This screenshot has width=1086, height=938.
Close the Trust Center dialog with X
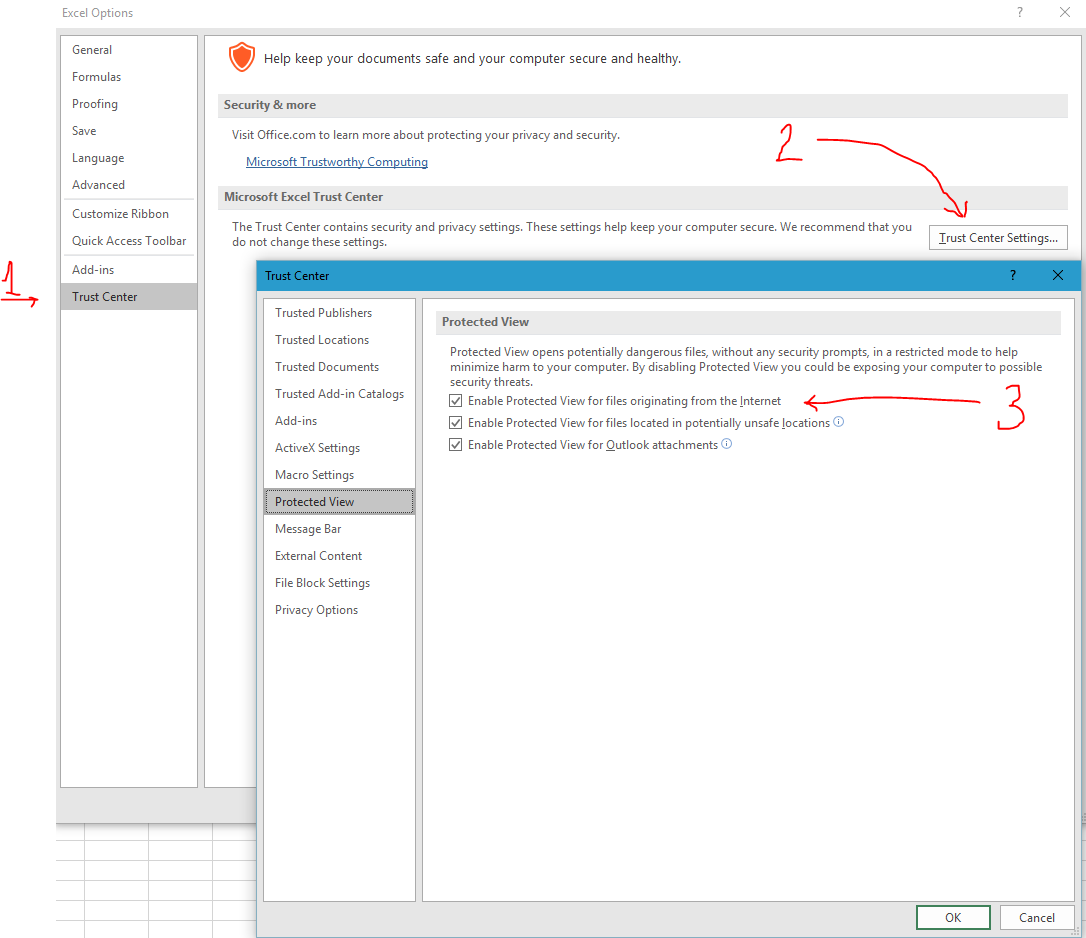pos(1058,275)
